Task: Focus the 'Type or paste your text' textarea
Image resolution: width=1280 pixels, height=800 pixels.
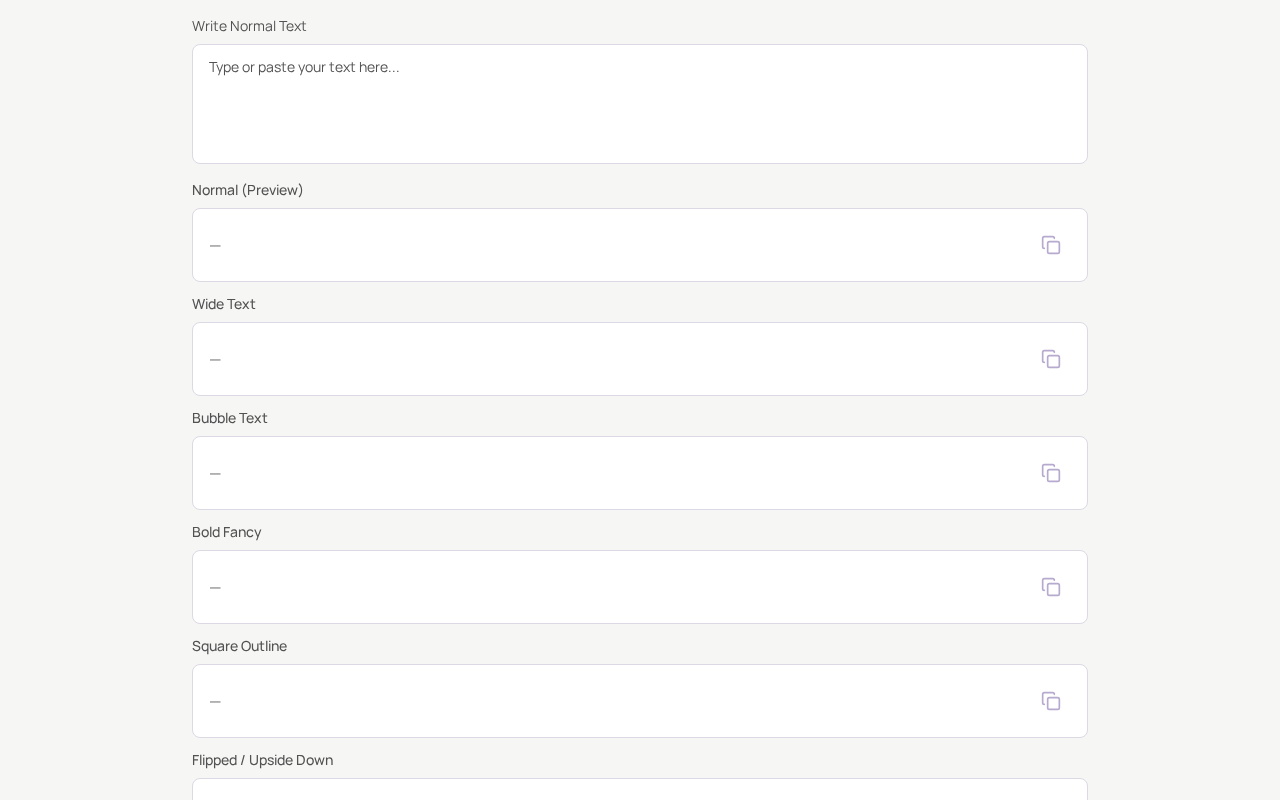Action: point(640,104)
